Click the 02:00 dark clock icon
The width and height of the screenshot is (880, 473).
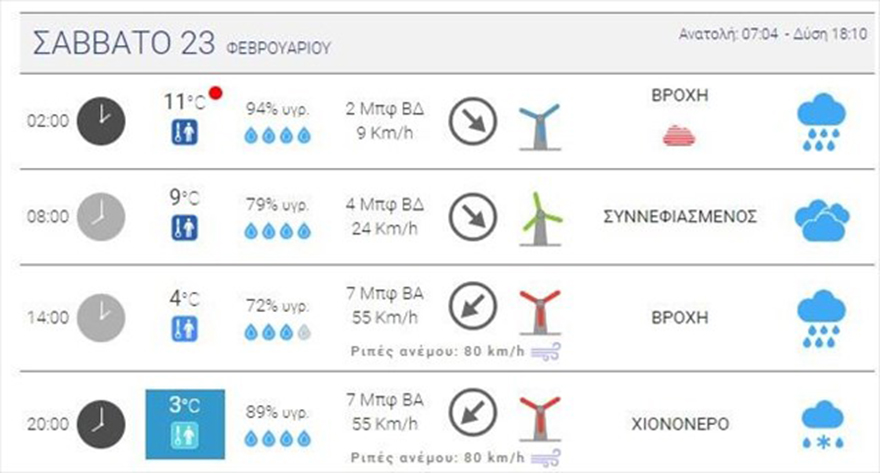(102, 120)
